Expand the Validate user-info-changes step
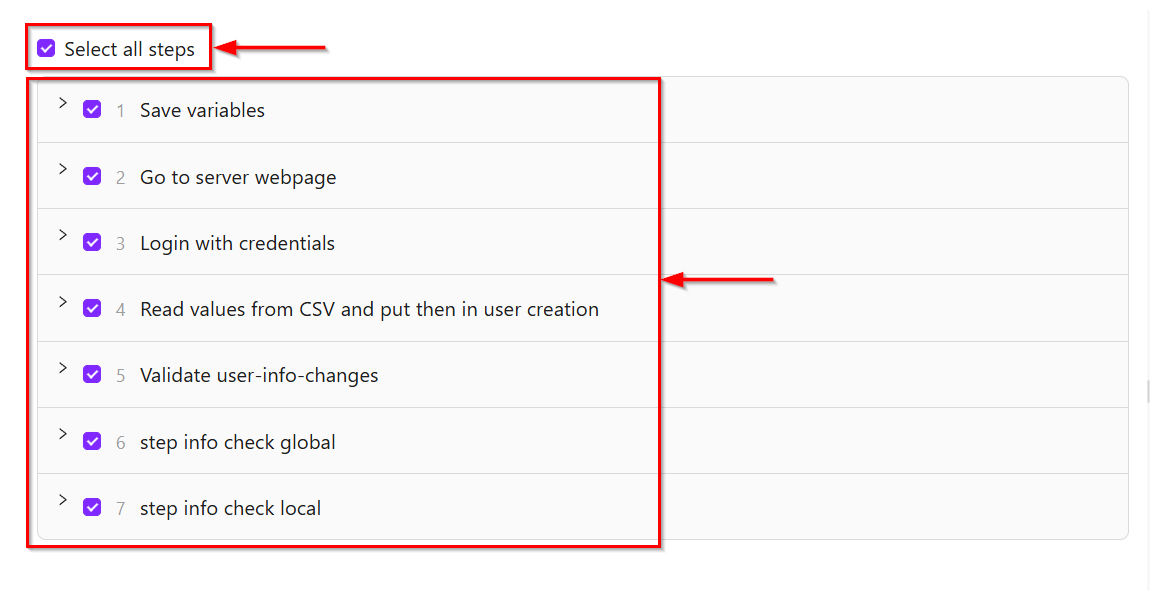The image size is (1150, 591). pyautogui.click(x=62, y=368)
